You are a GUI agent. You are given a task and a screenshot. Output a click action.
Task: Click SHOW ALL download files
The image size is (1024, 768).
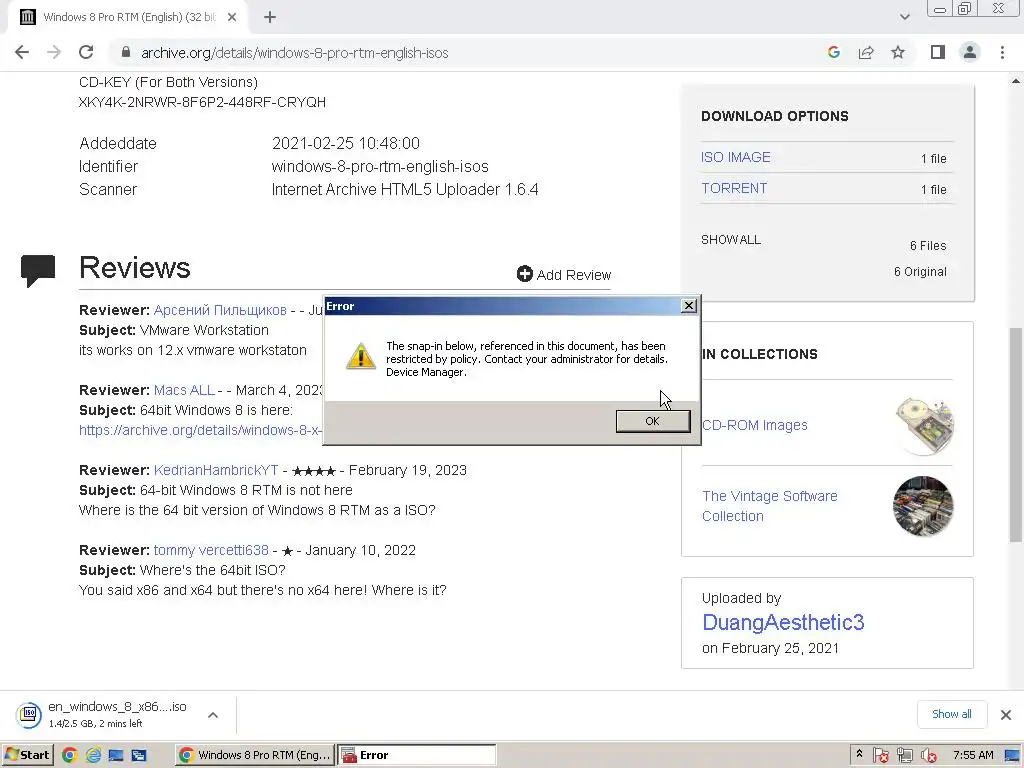[731, 240]
